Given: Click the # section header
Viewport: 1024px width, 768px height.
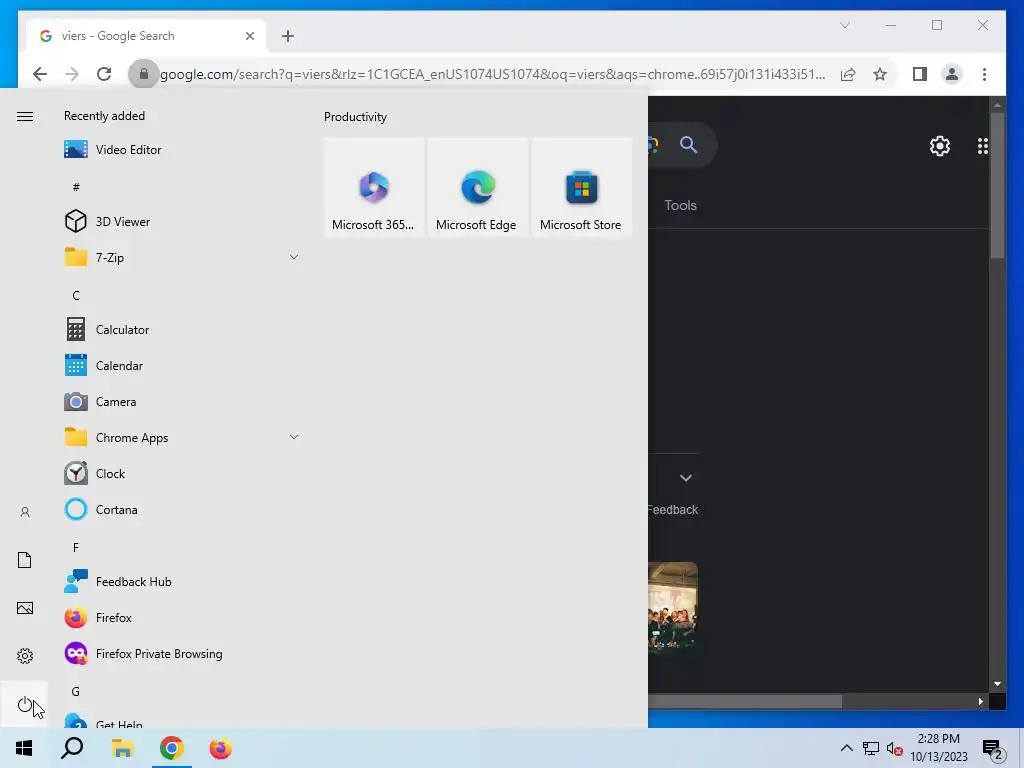Looking at the screenshot, I should coord(76,187).
